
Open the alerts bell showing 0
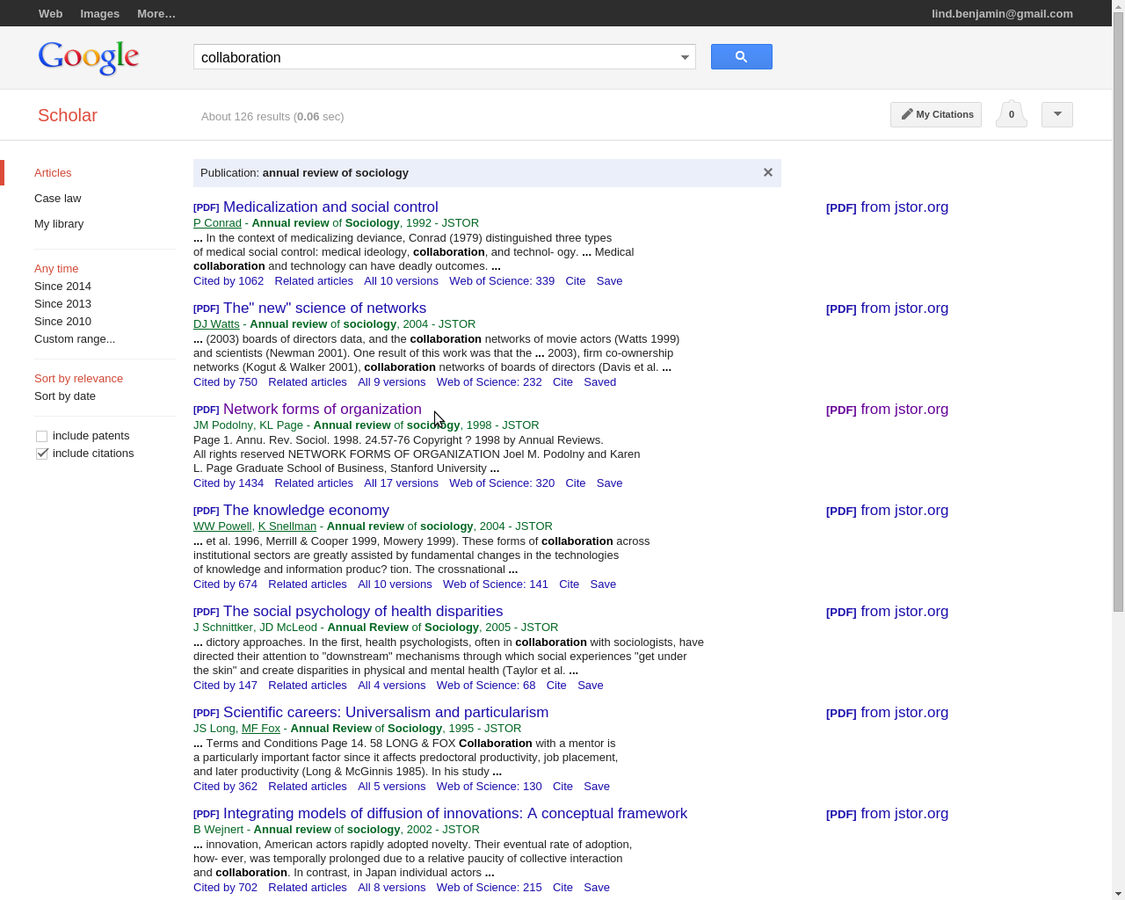(x=1011, y=114)
